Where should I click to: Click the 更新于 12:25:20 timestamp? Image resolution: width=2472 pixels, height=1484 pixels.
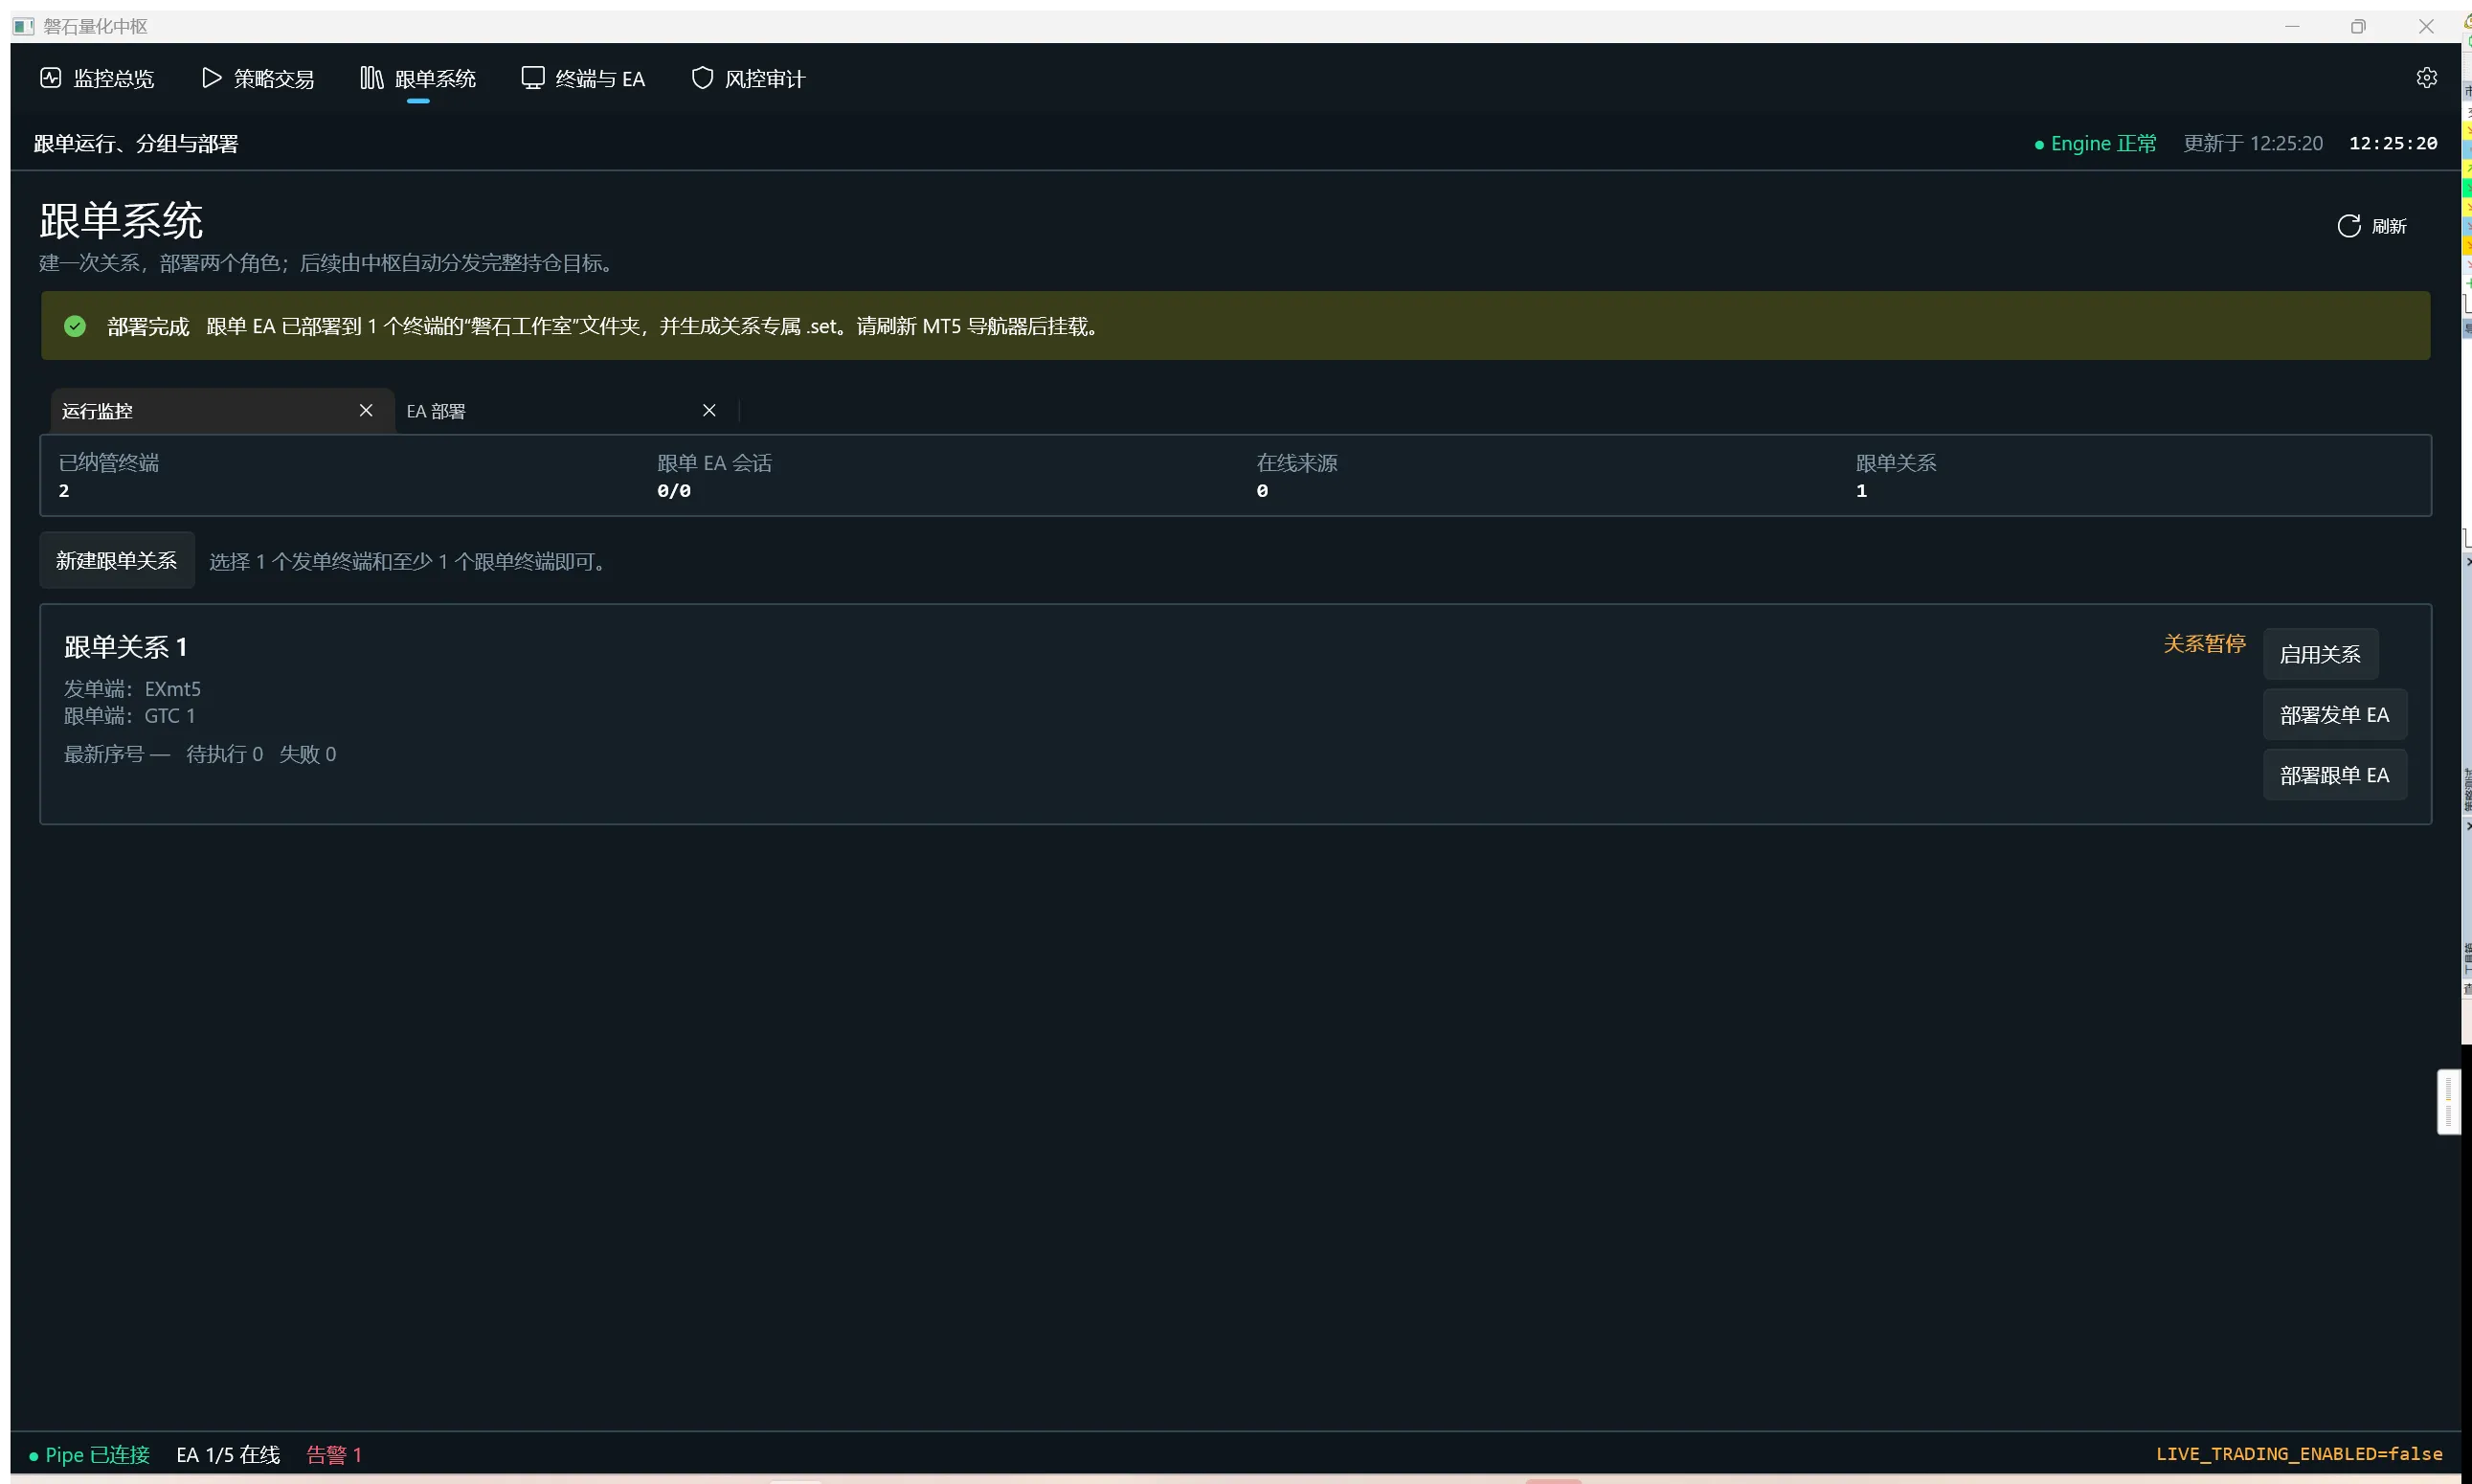pos(2253,144)
